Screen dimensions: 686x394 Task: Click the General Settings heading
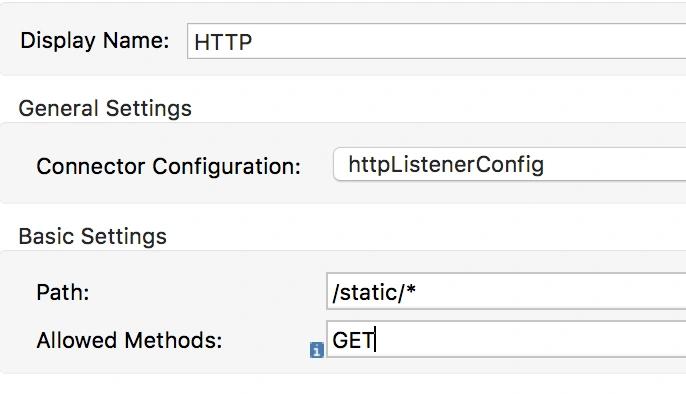105,108
